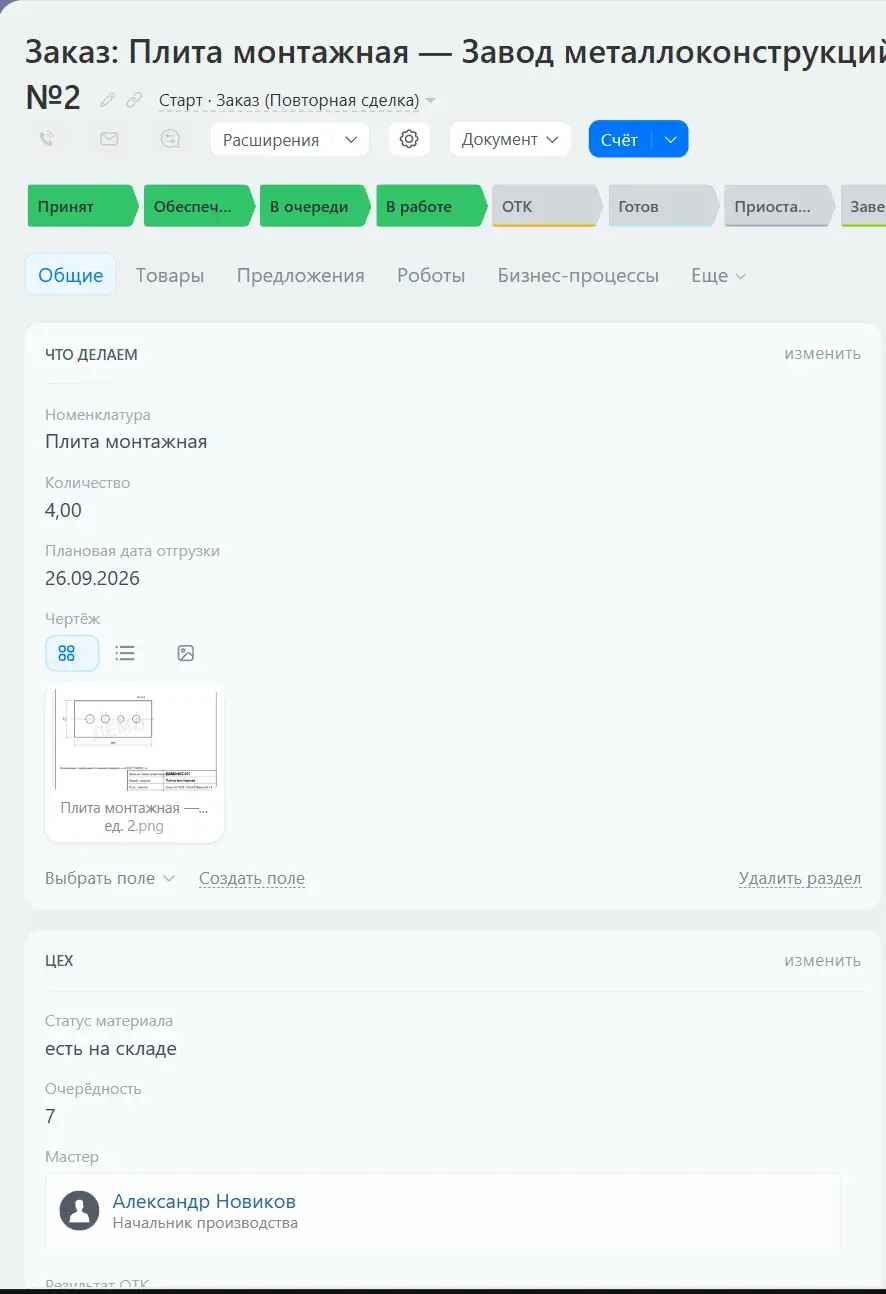Copy the order link via chain icon
Image resolution: width=886 pixels, height=1294 pixels.
(134, 100)
